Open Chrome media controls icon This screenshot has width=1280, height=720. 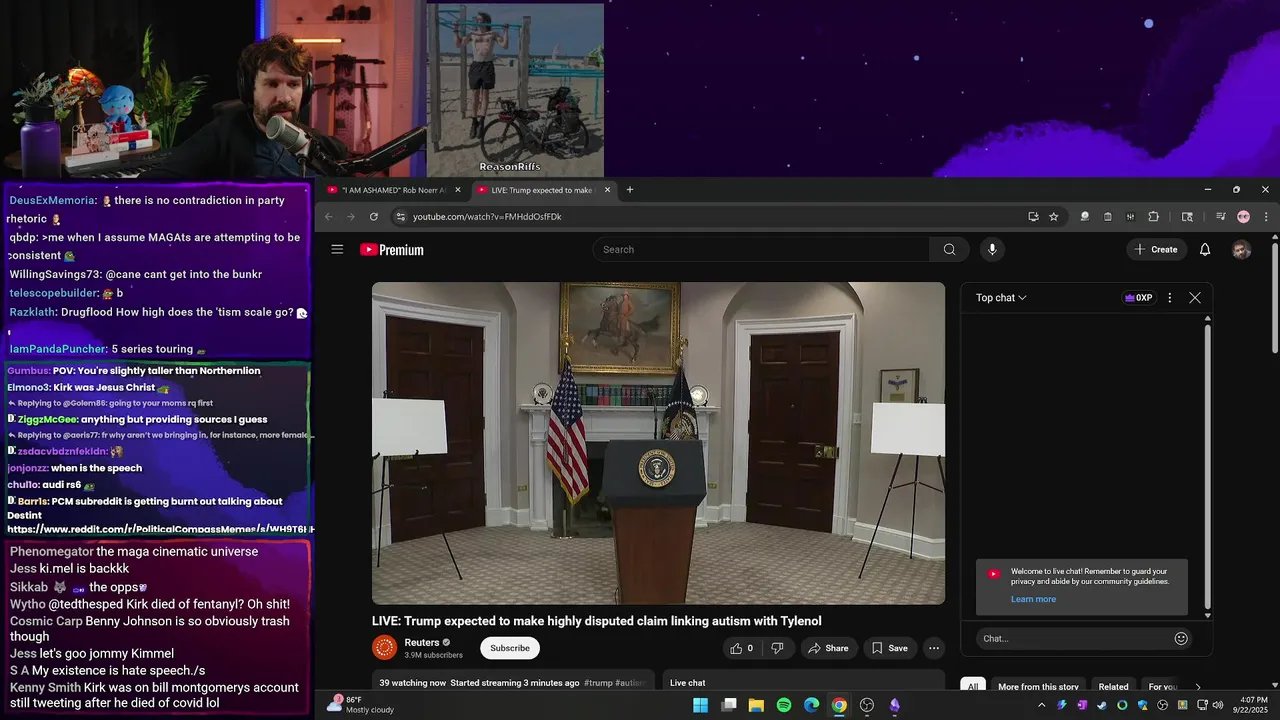coord(1221,216)
